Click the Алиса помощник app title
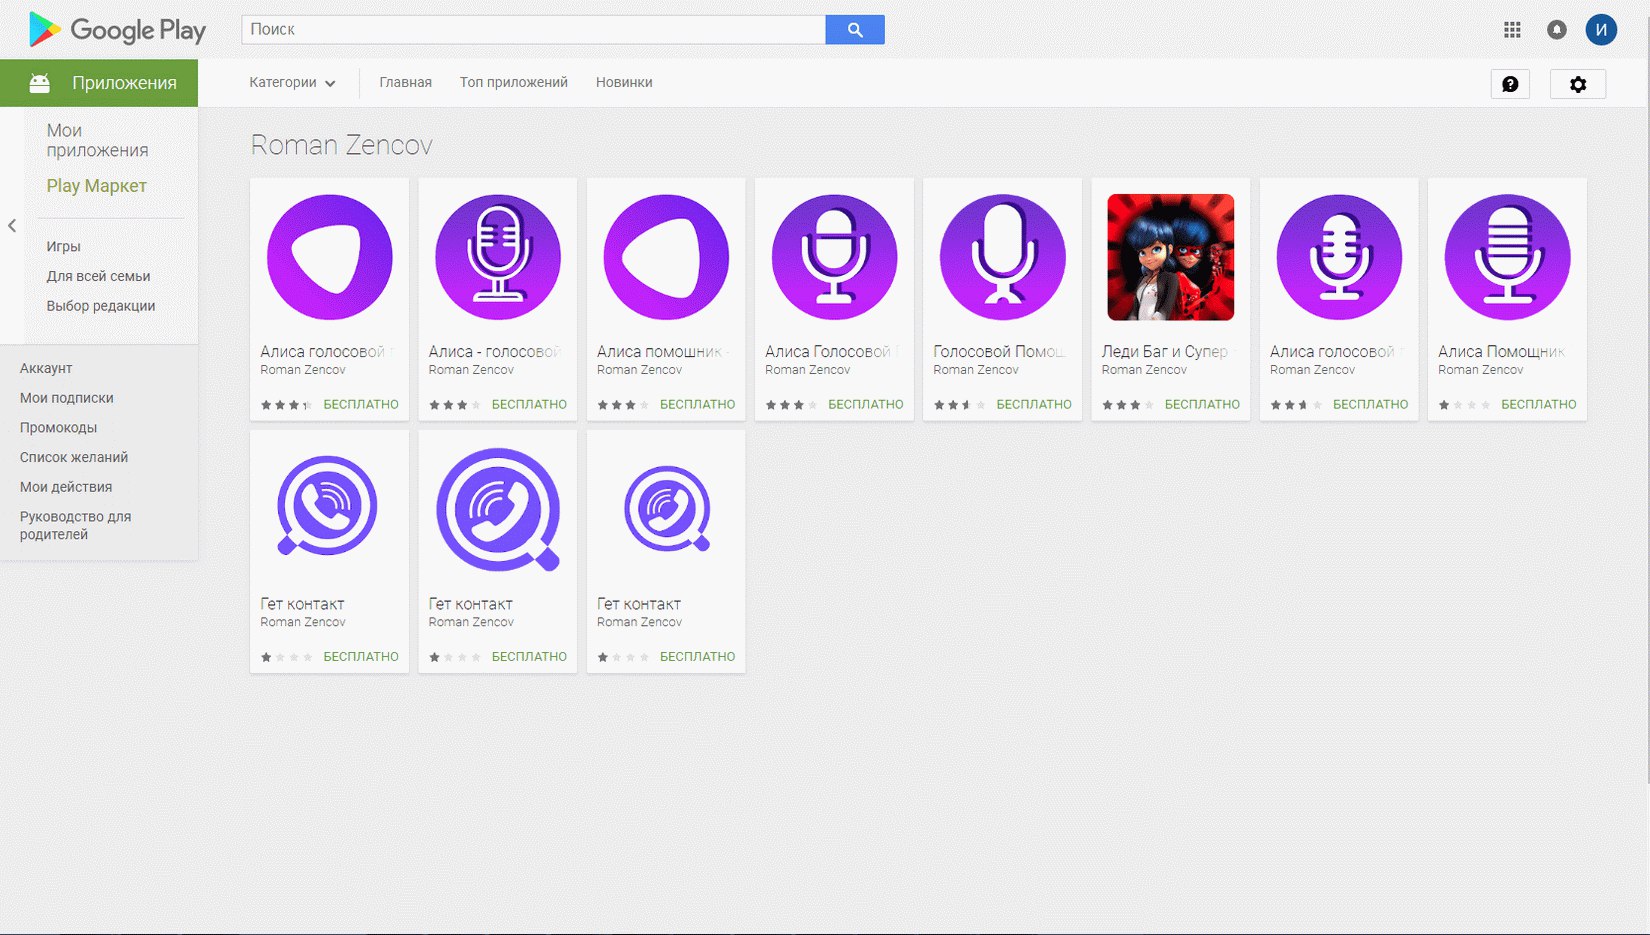Image resolution: width=1650 pixels, height=935 pixels. [x=663, y=352]
